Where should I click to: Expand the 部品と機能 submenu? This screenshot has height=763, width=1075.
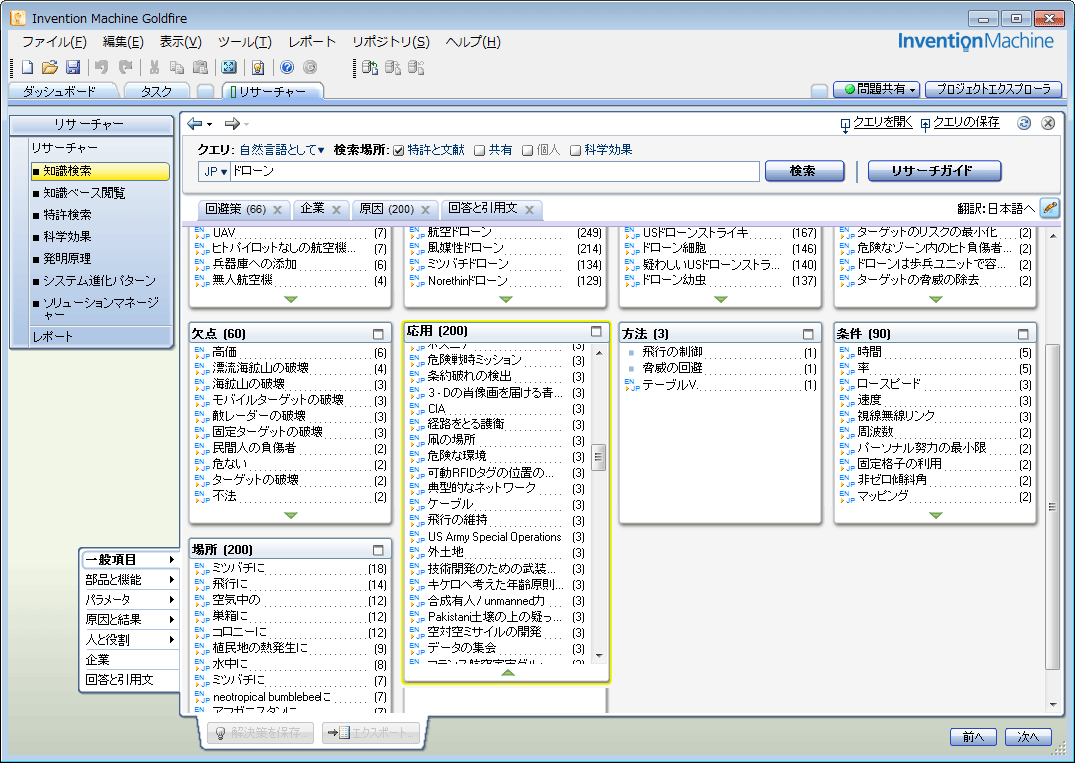coord(130,579)
